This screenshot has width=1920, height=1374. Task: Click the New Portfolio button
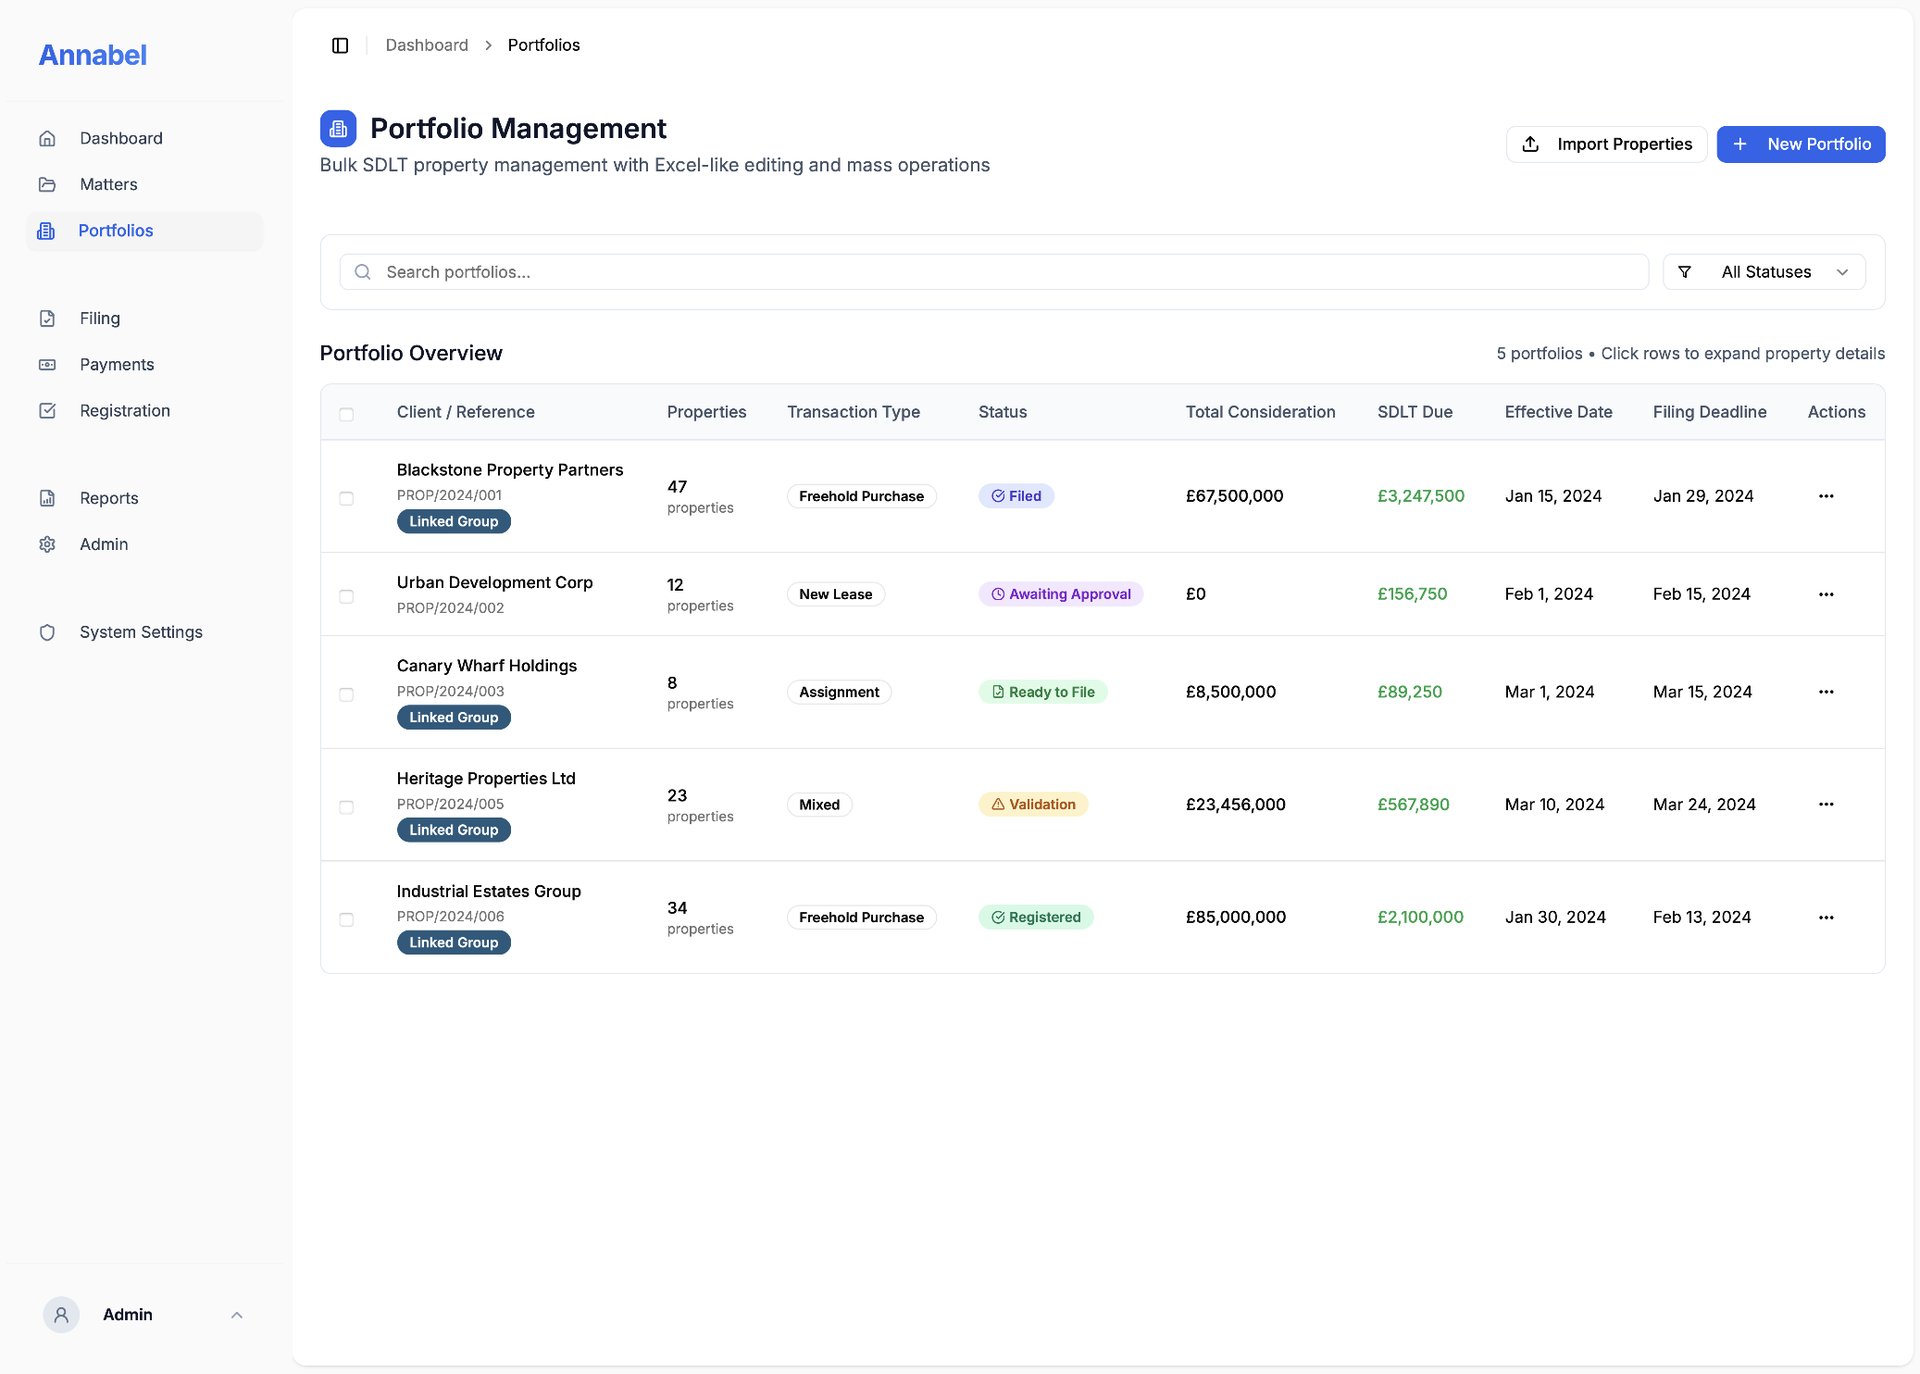[x=1800, y=144]
